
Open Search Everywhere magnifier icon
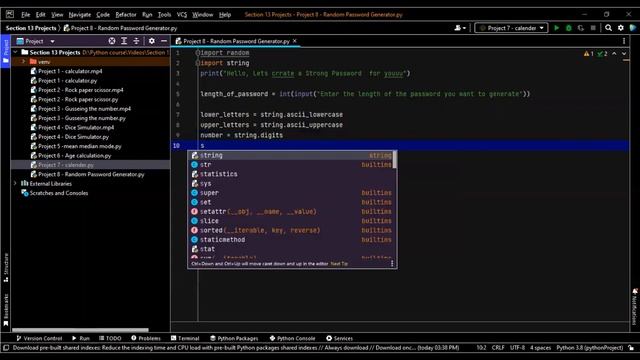point(608,28)
